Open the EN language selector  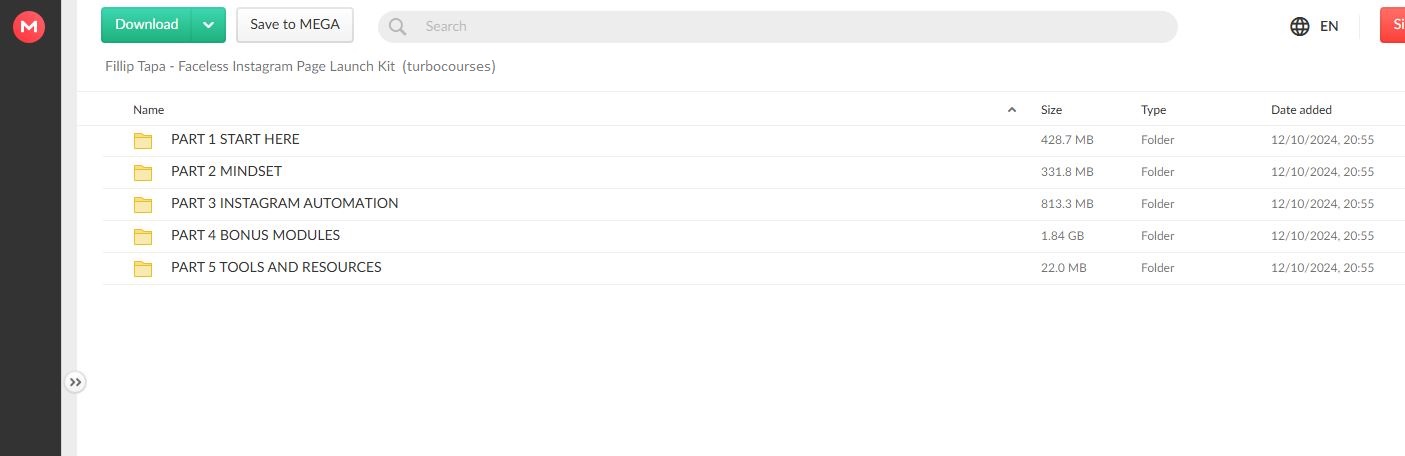(x=1329, y=27)
